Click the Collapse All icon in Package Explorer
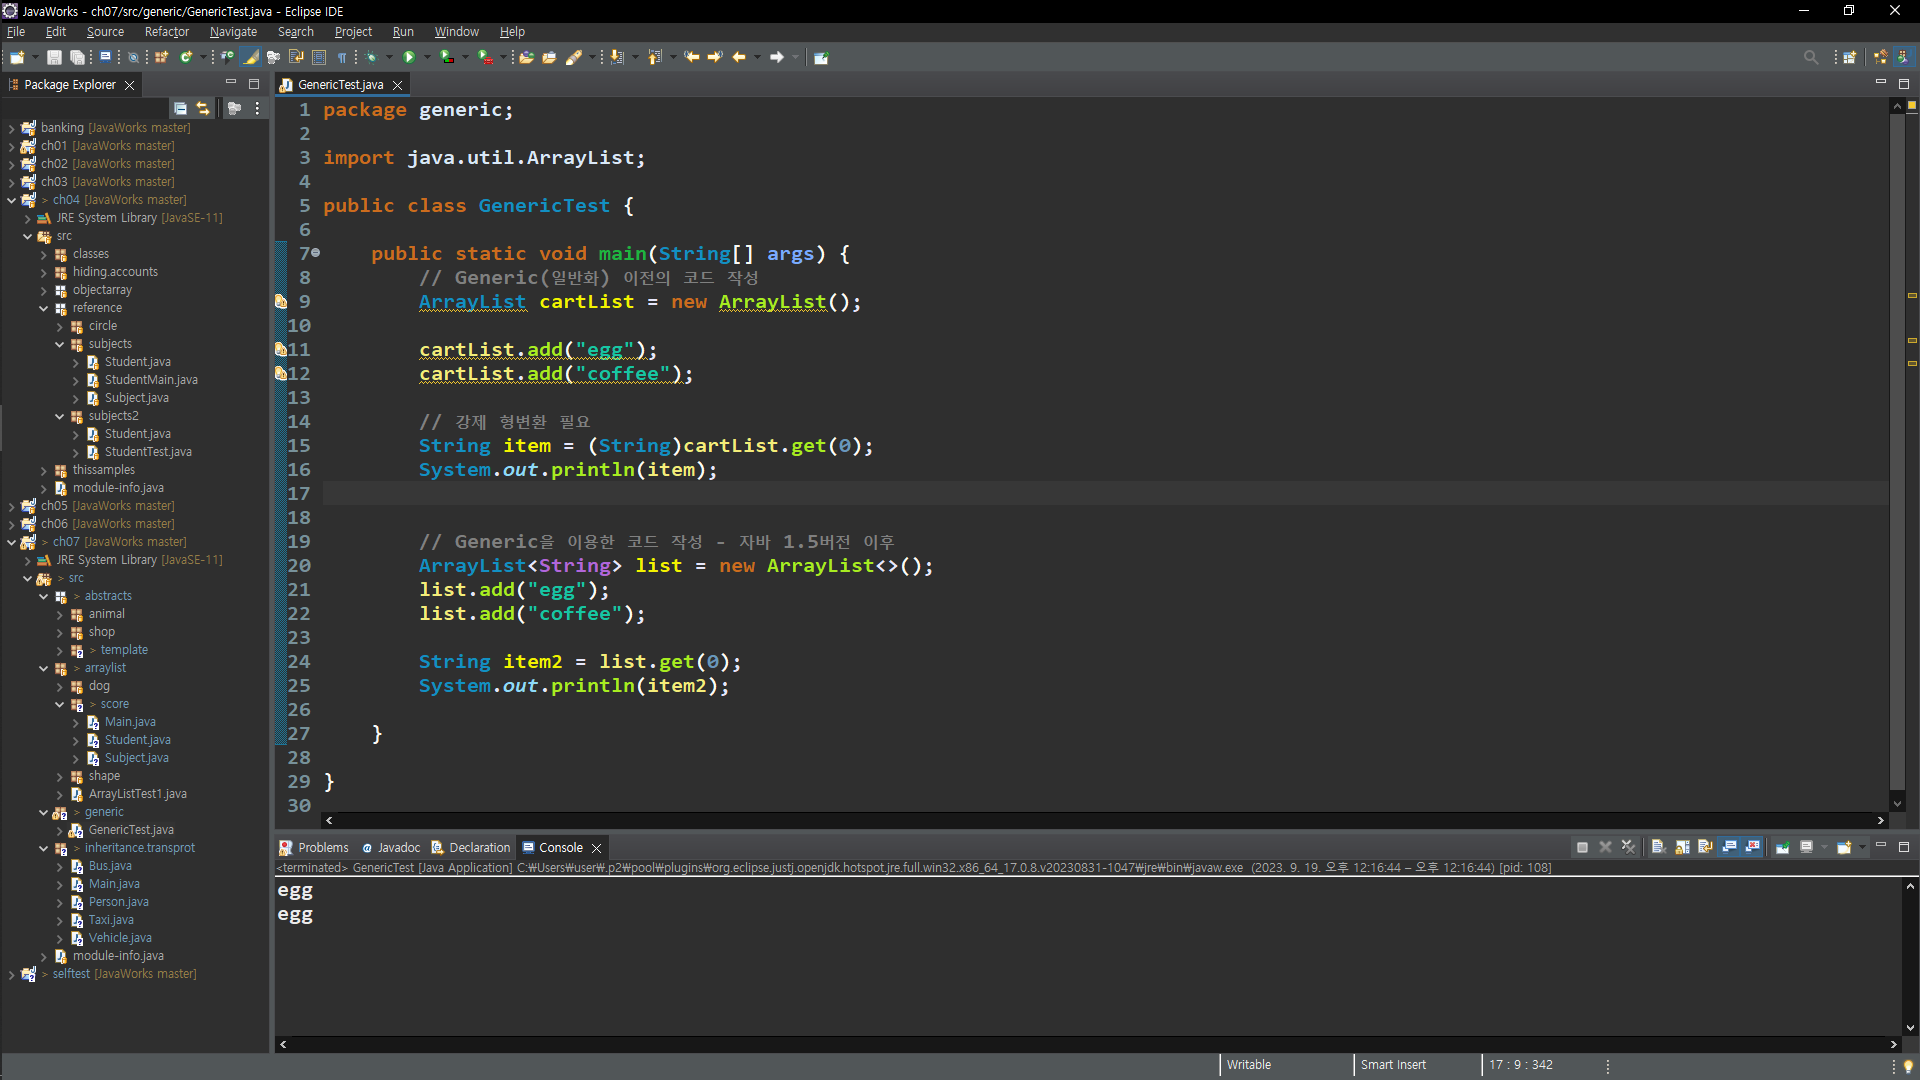Screen dimensions: 1920x1080 coord(180,108)
